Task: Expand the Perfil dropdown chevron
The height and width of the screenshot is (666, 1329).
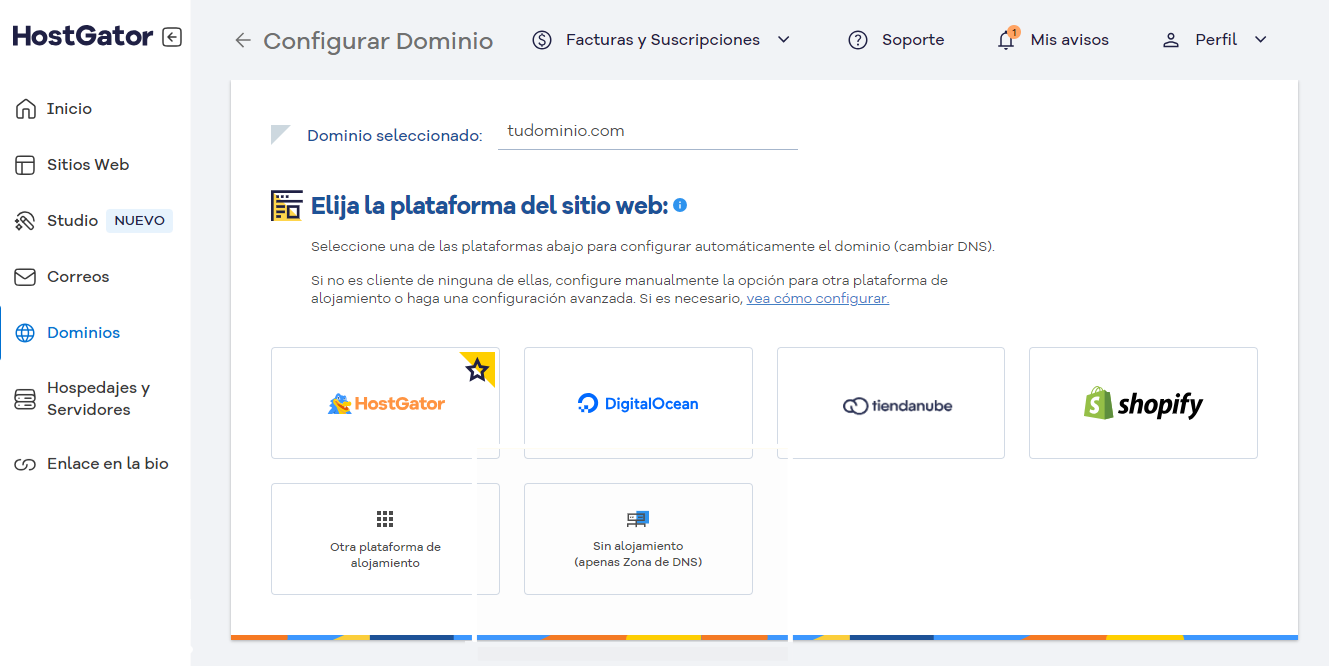Action: coord(1260,40)
